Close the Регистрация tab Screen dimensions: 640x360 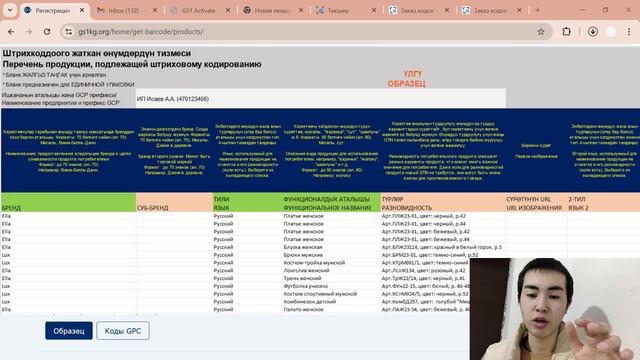point(82,10)
